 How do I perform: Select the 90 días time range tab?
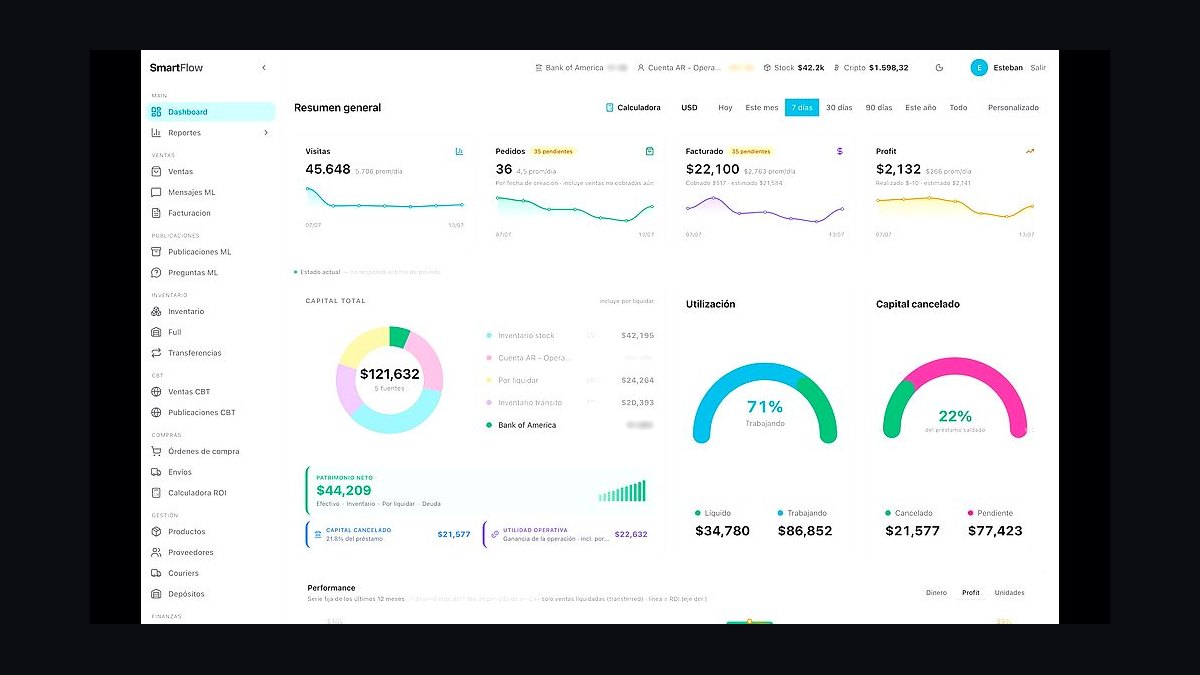pos(879,108)
